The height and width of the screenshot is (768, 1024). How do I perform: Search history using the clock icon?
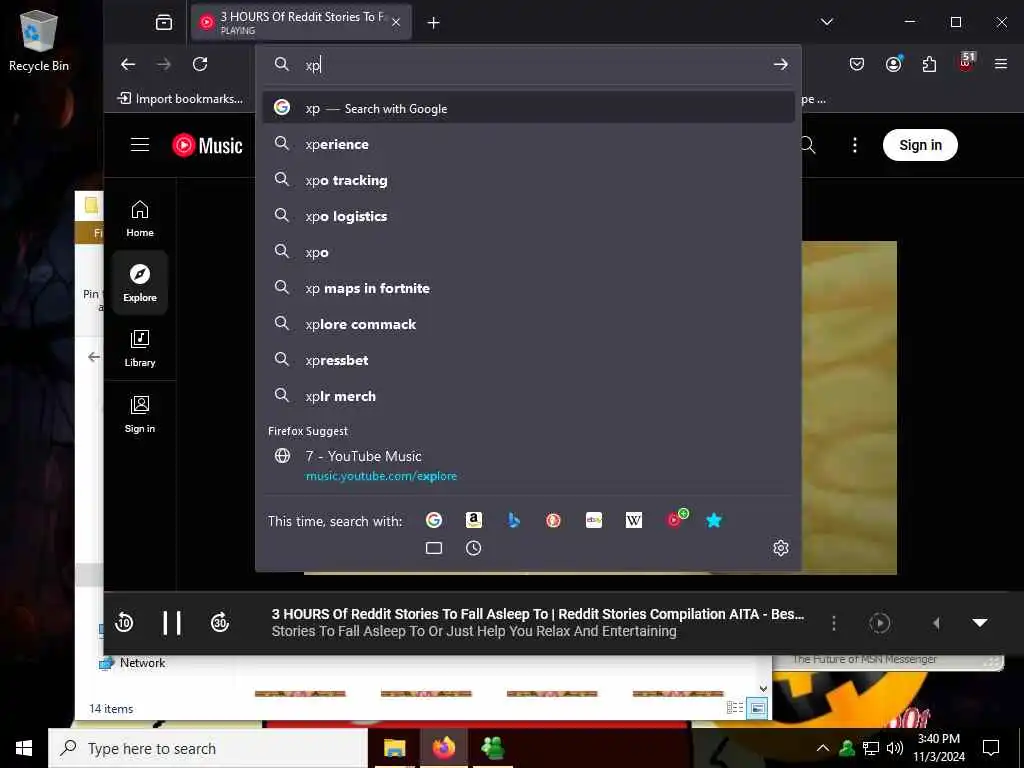click(473, 548)
